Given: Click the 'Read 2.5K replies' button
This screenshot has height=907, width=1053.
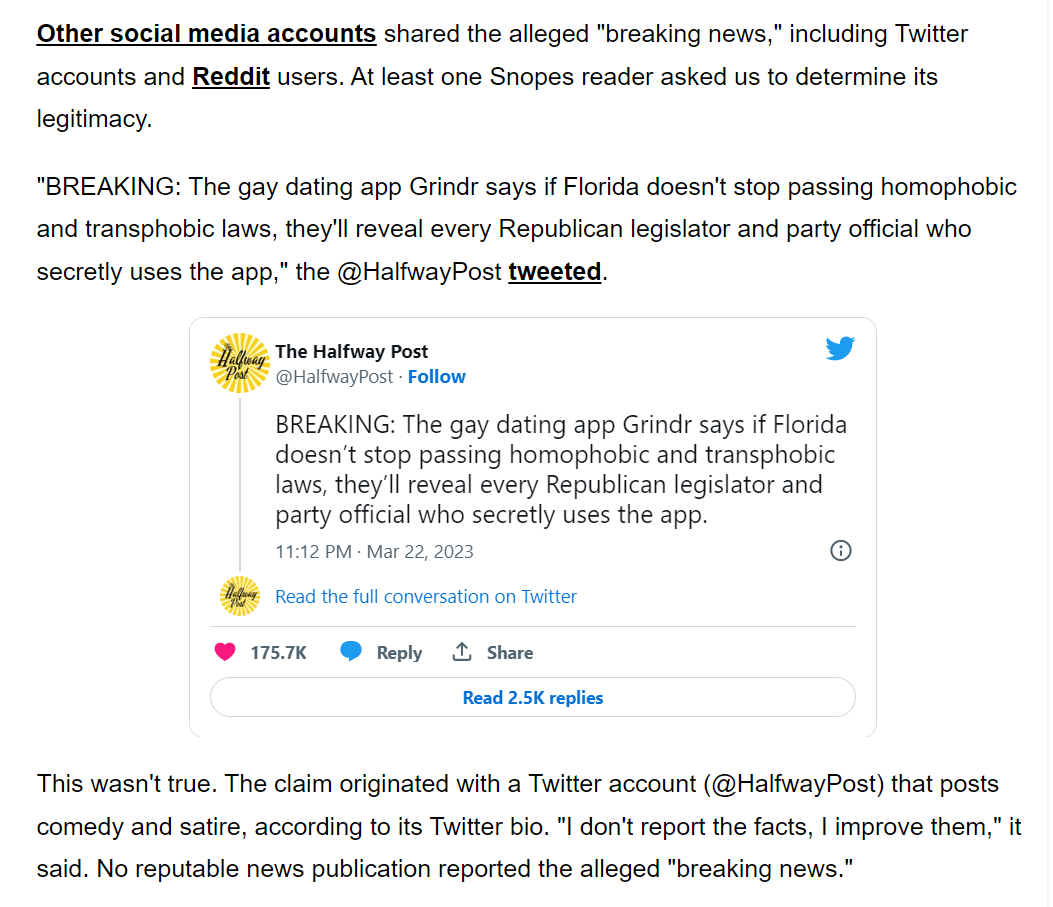Looking at the screenshot, I should 533,698.
